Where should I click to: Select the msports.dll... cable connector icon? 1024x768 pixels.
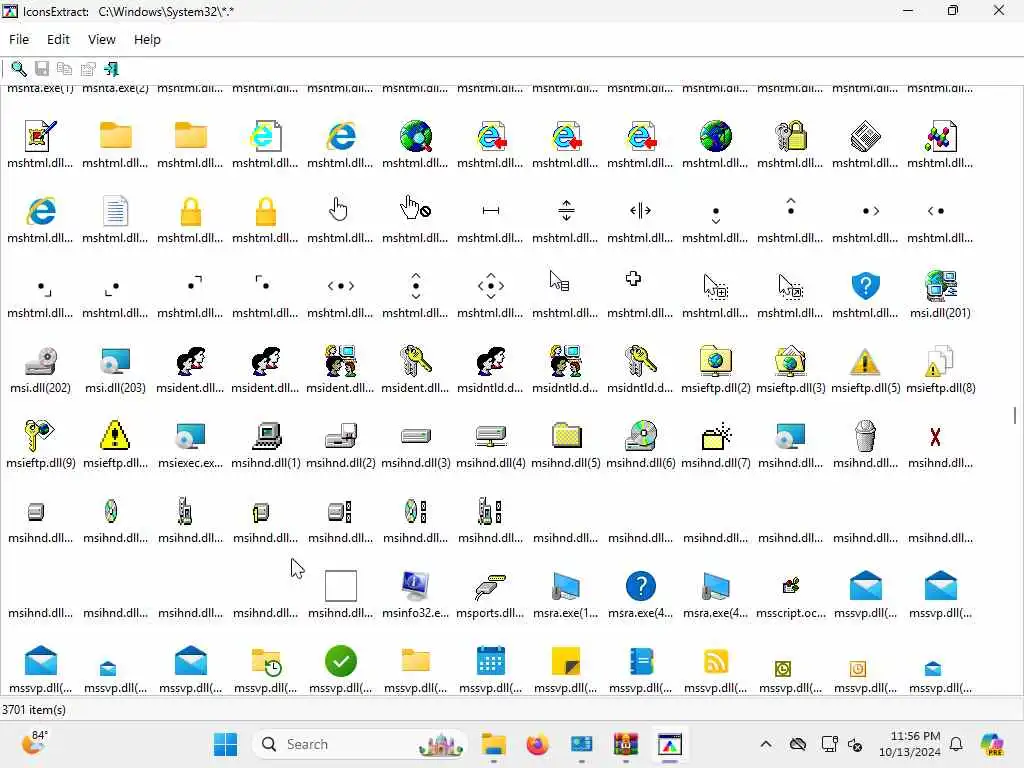point(490,586)
